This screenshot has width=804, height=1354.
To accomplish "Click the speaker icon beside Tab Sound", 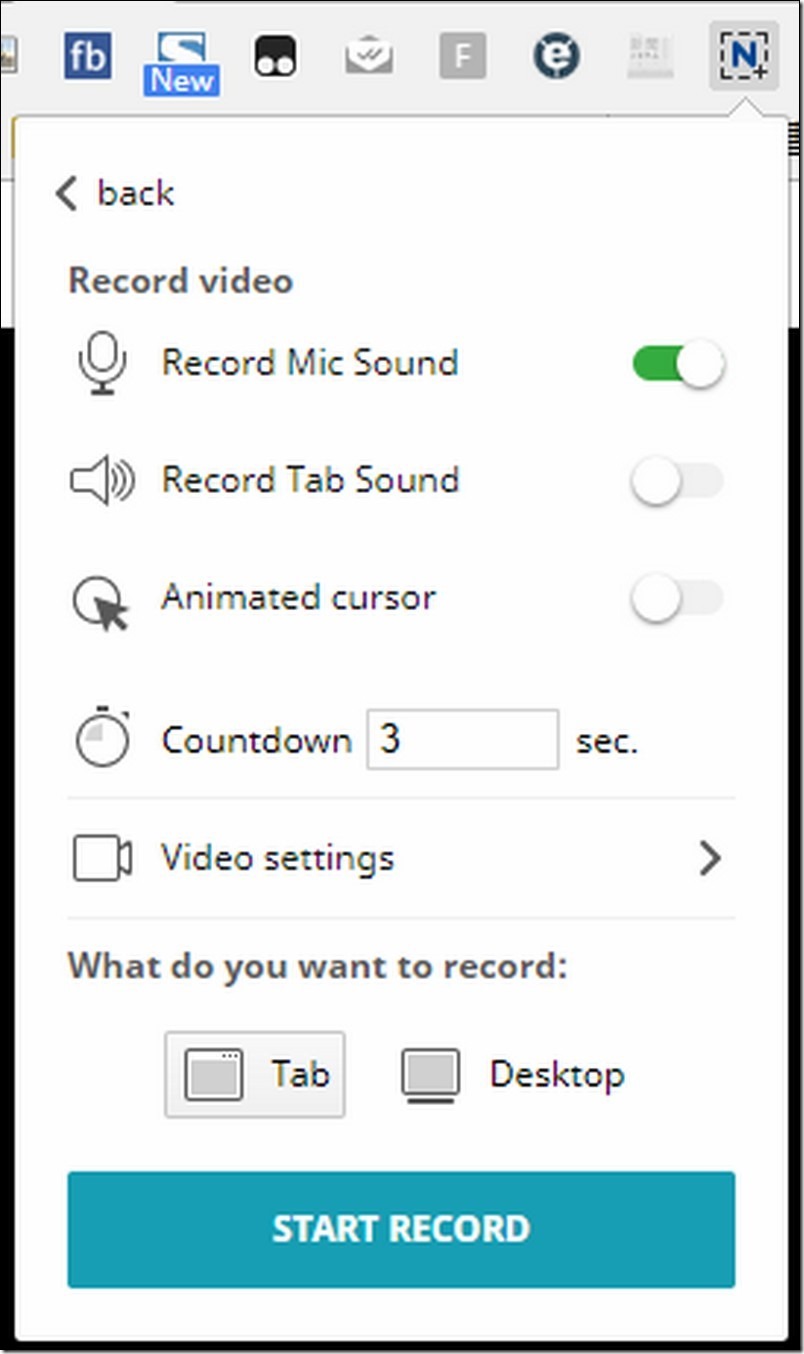I will point(102,481).
